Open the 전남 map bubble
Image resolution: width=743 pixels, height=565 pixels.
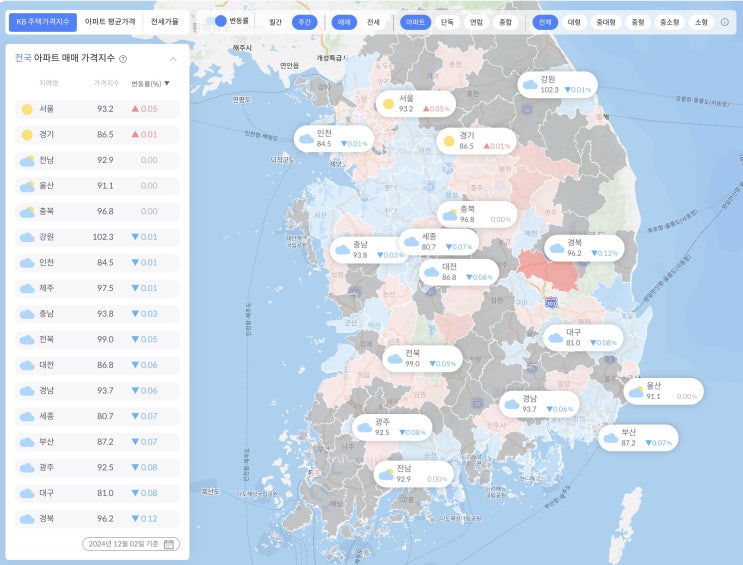pyautogui.click(x=414, y=474)
